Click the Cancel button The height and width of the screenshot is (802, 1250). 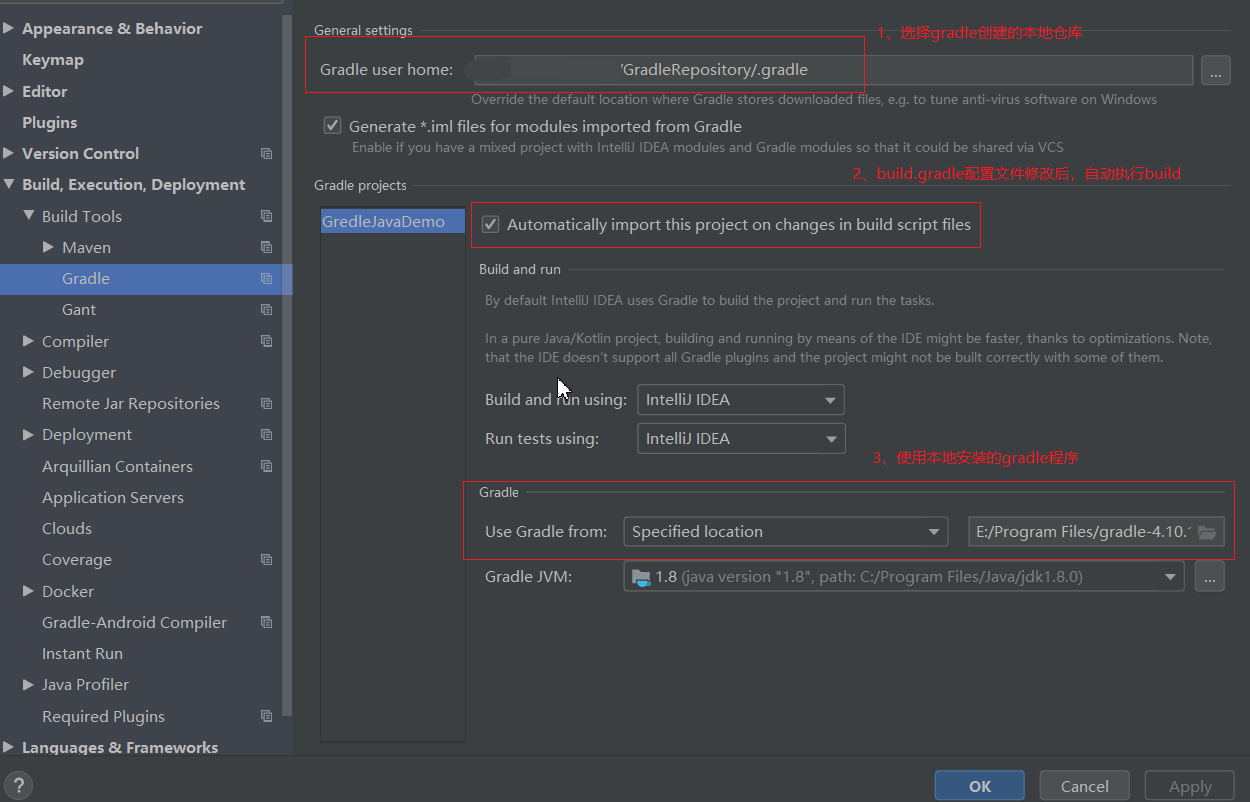(1085, 786)
